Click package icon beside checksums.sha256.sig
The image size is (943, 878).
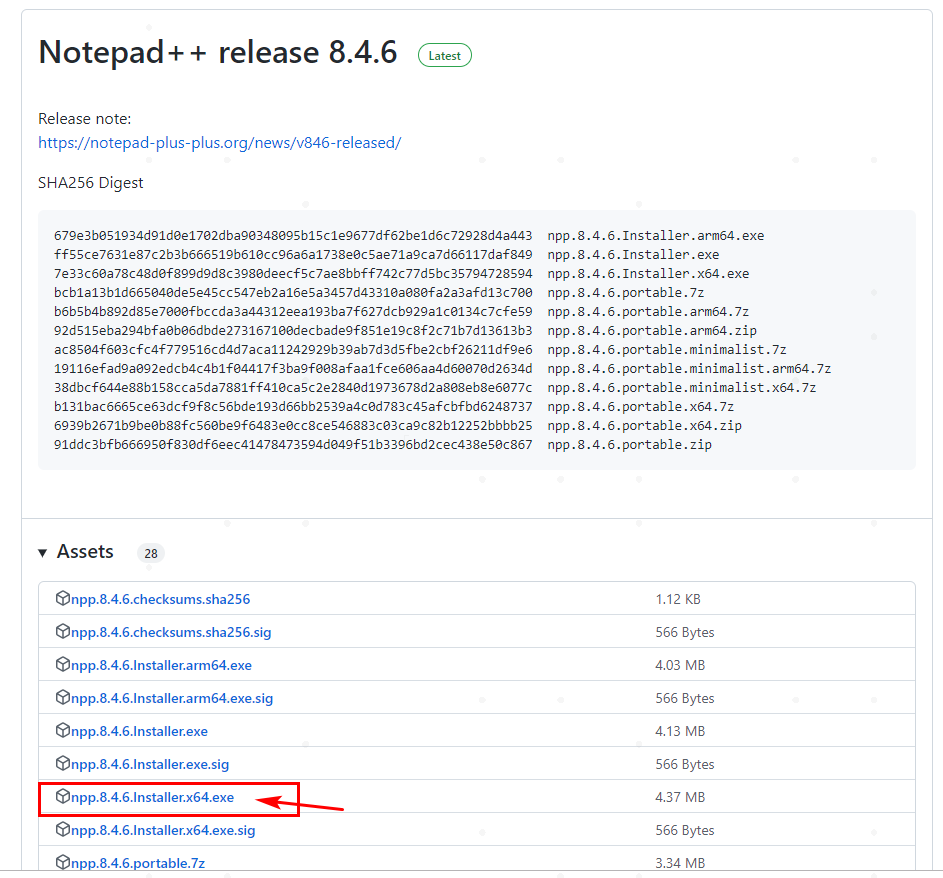point(63,631)
